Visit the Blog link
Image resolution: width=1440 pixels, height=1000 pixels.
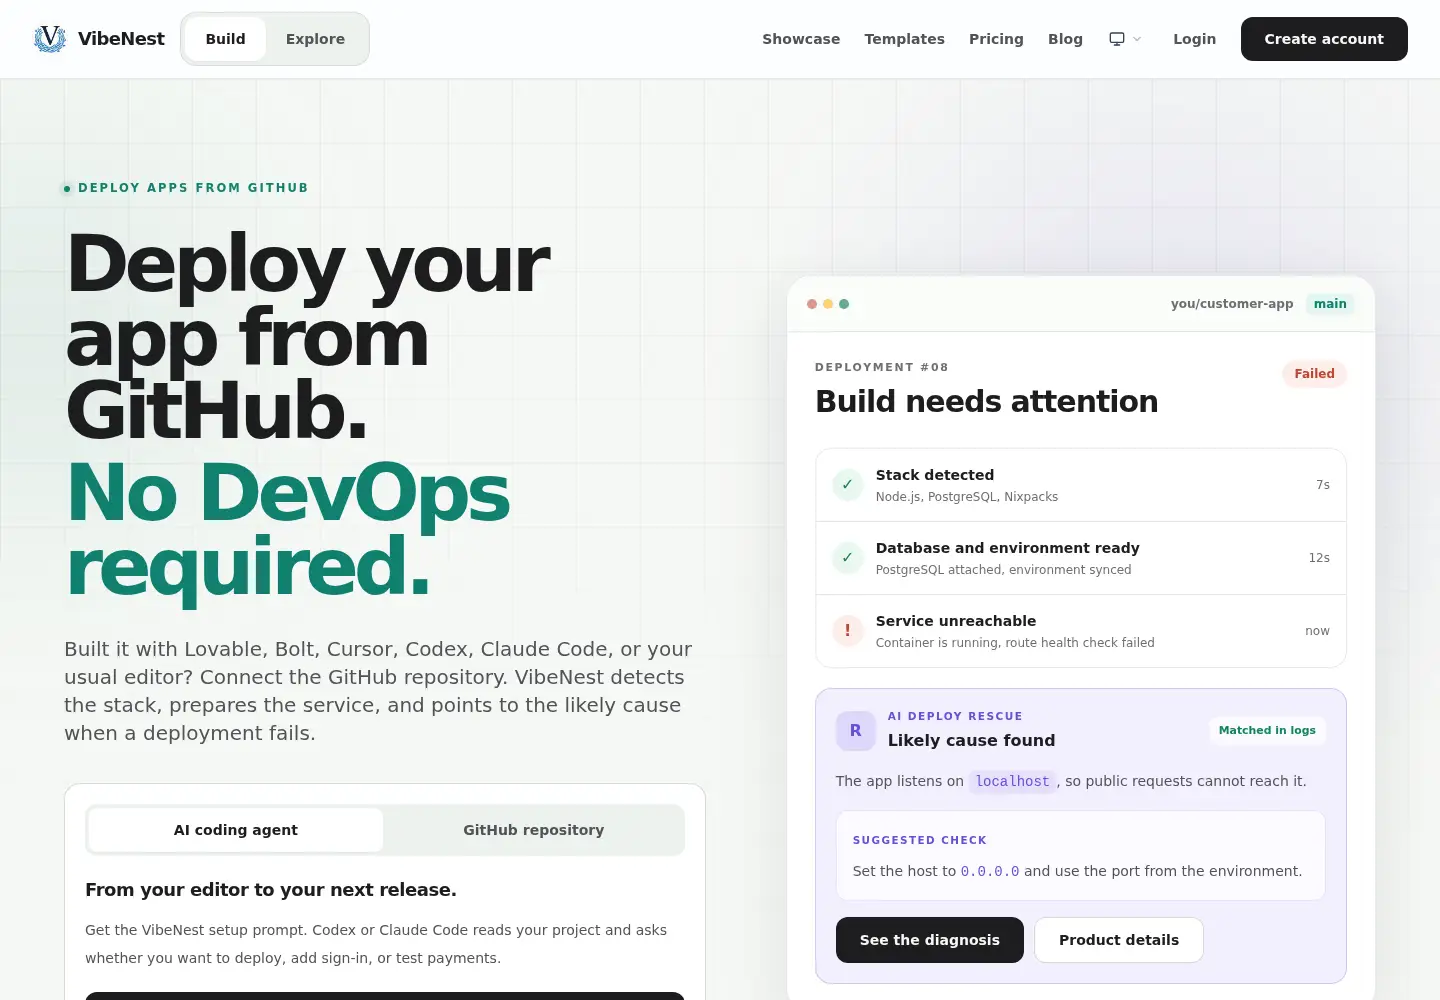[1065, 39]
